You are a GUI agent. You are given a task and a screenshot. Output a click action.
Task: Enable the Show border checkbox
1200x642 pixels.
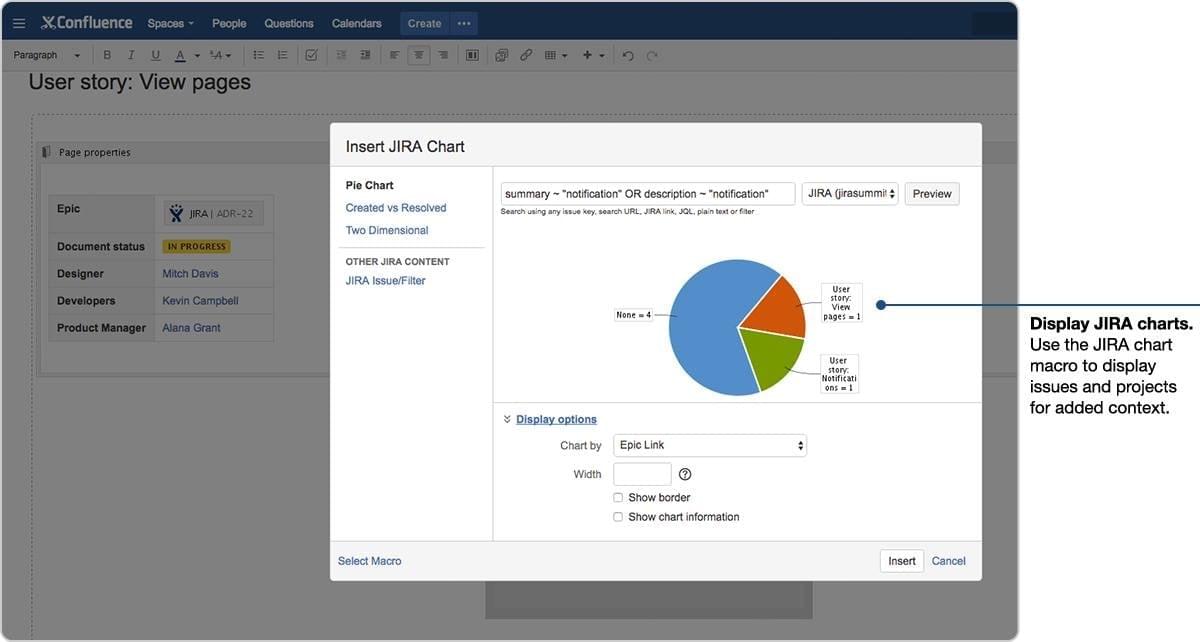tap(618, 497)
